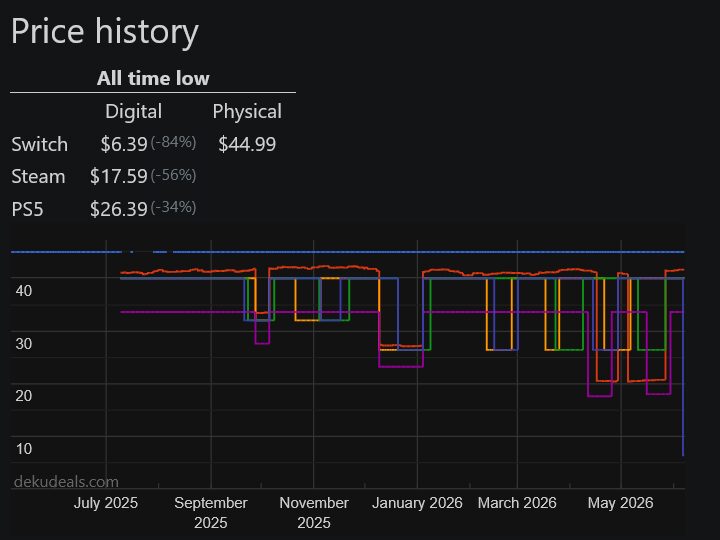Viewport: 720px width, 540px height.
Task: Select the Physical column header
Action: click(x=247, y=112)
